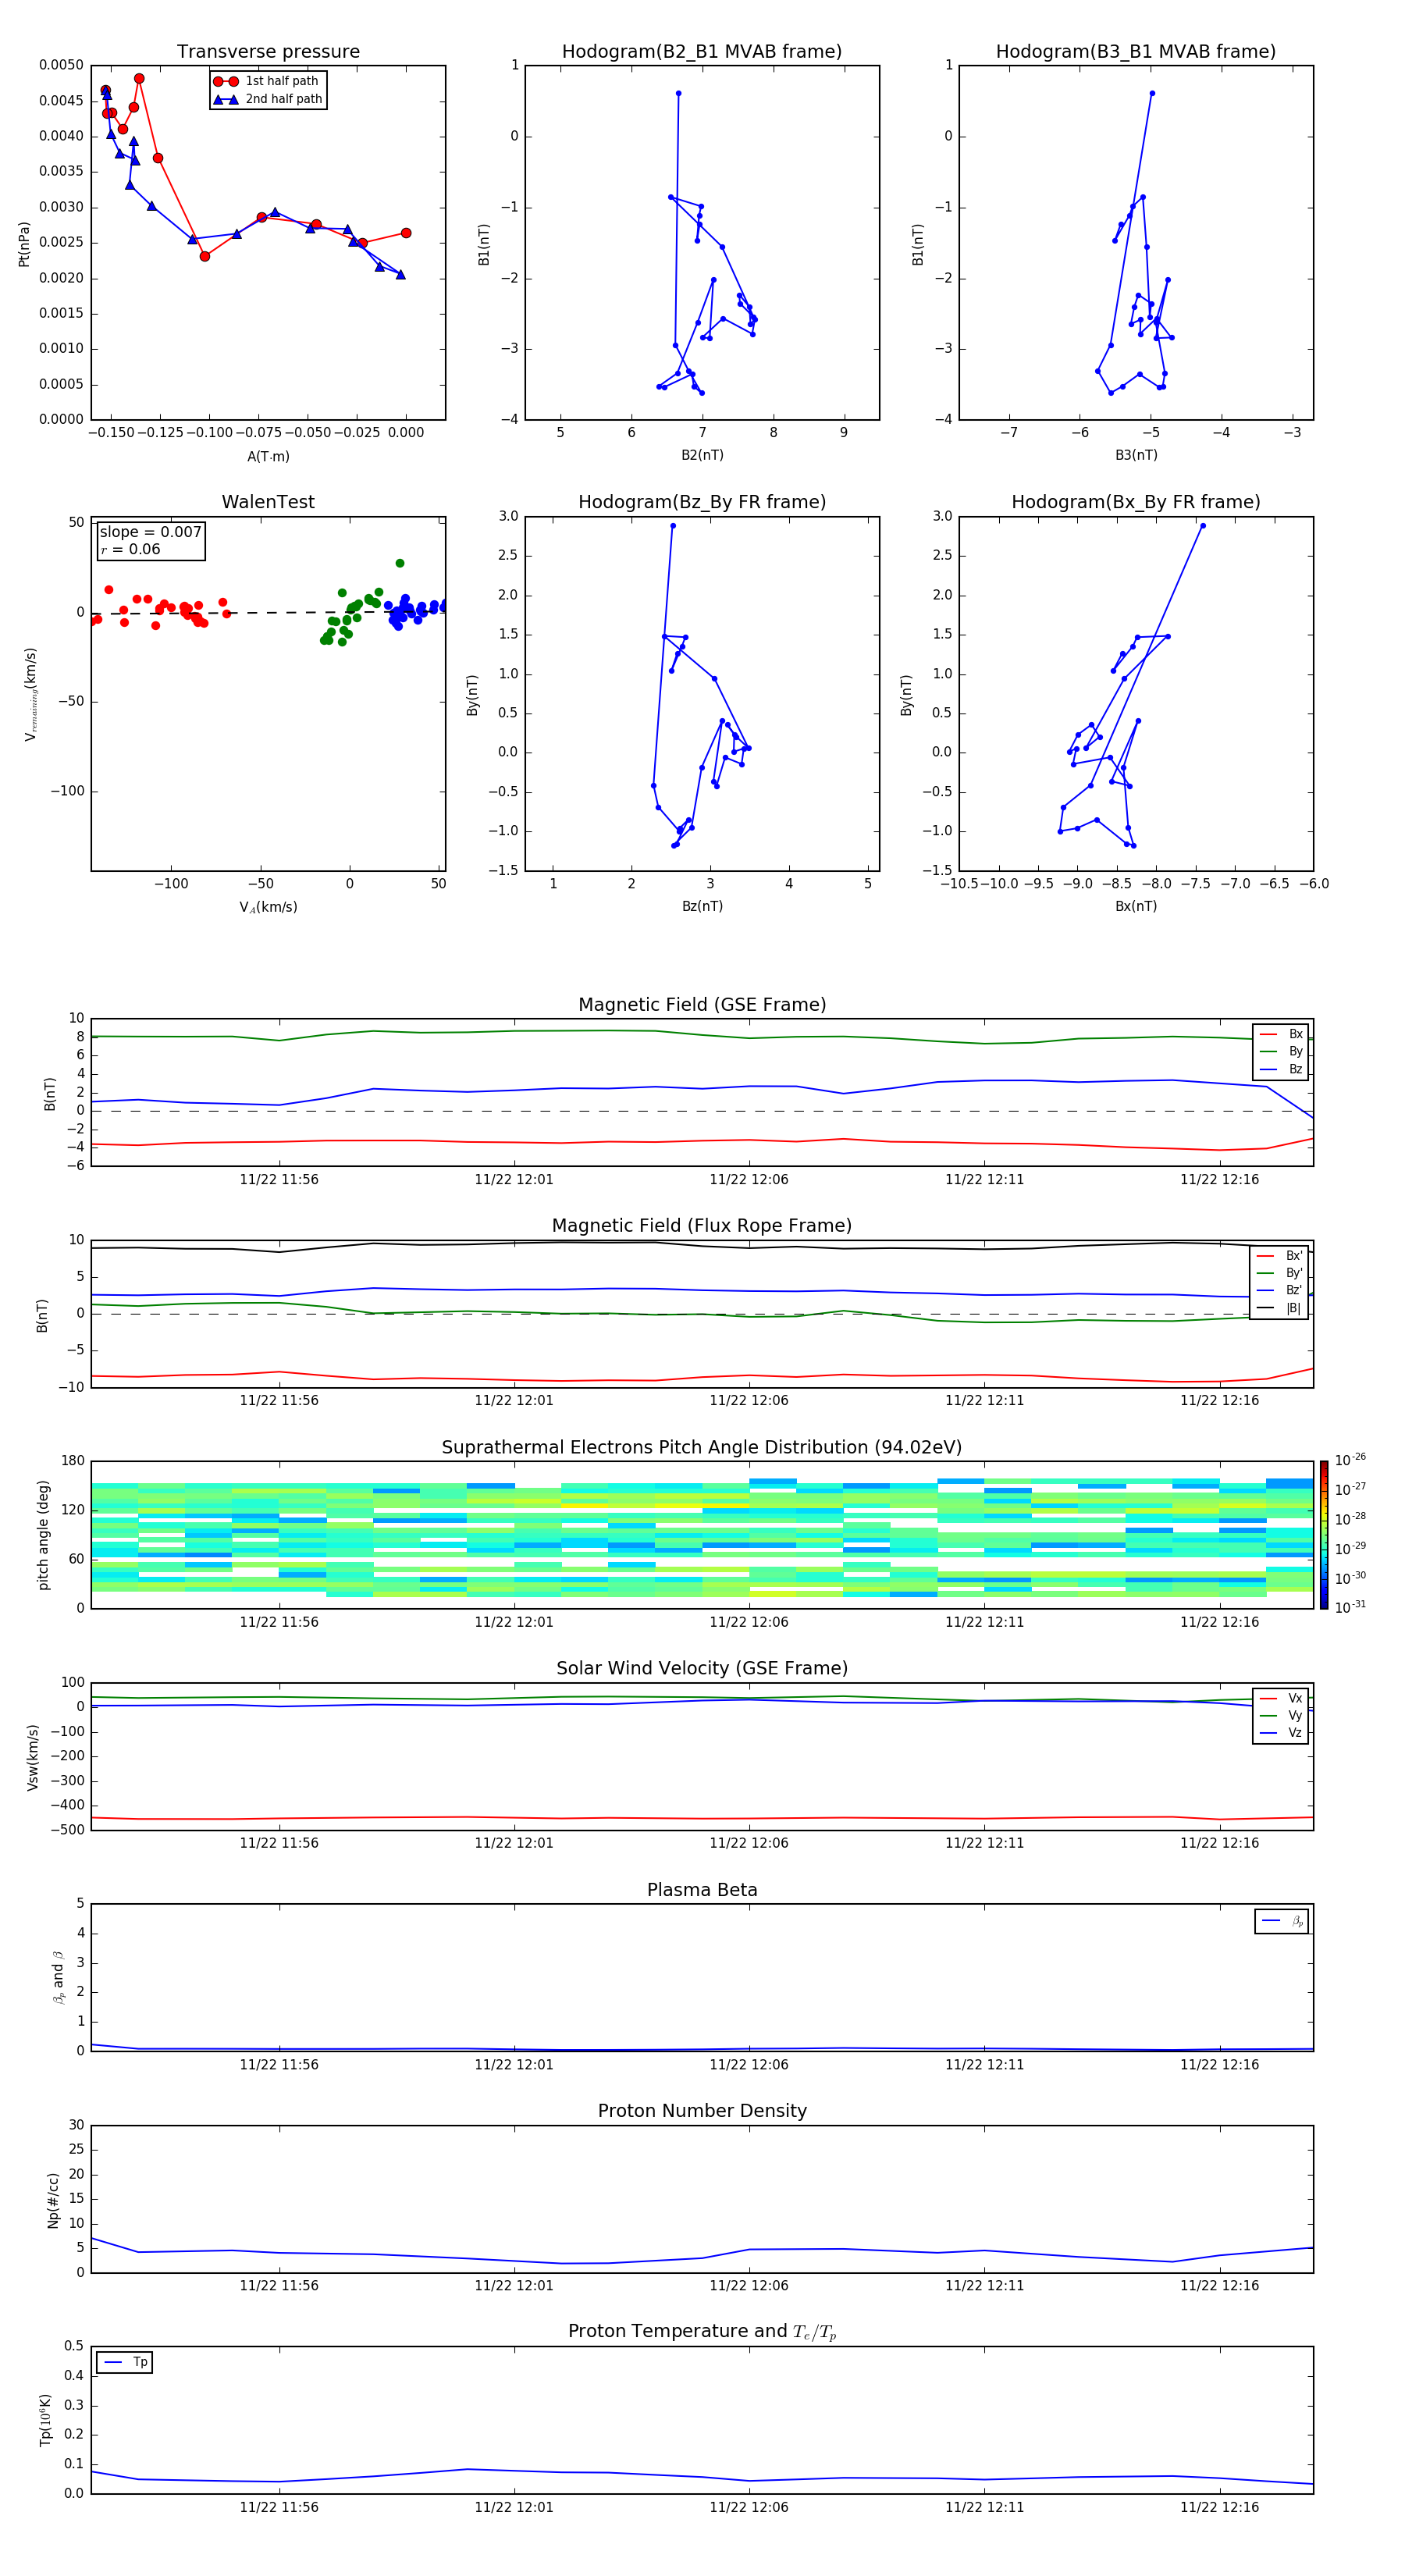Click the "Hodogram(B3_B1 MVAB frame)" title
Screen dimensions: 1405x2576
click(x=1136, y=52)
